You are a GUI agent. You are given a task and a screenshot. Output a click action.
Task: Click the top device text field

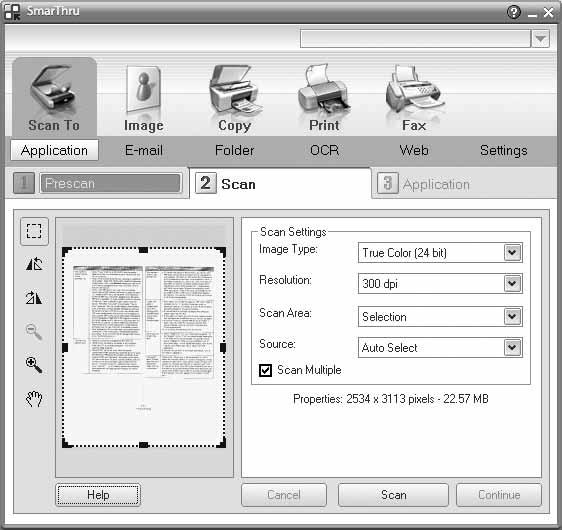tap(415, 39)
